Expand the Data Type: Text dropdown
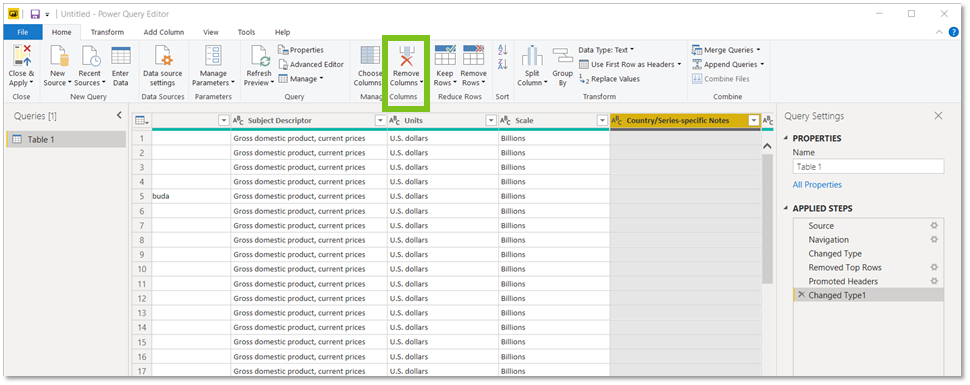The image size is (970, 385). coord(606,50)
